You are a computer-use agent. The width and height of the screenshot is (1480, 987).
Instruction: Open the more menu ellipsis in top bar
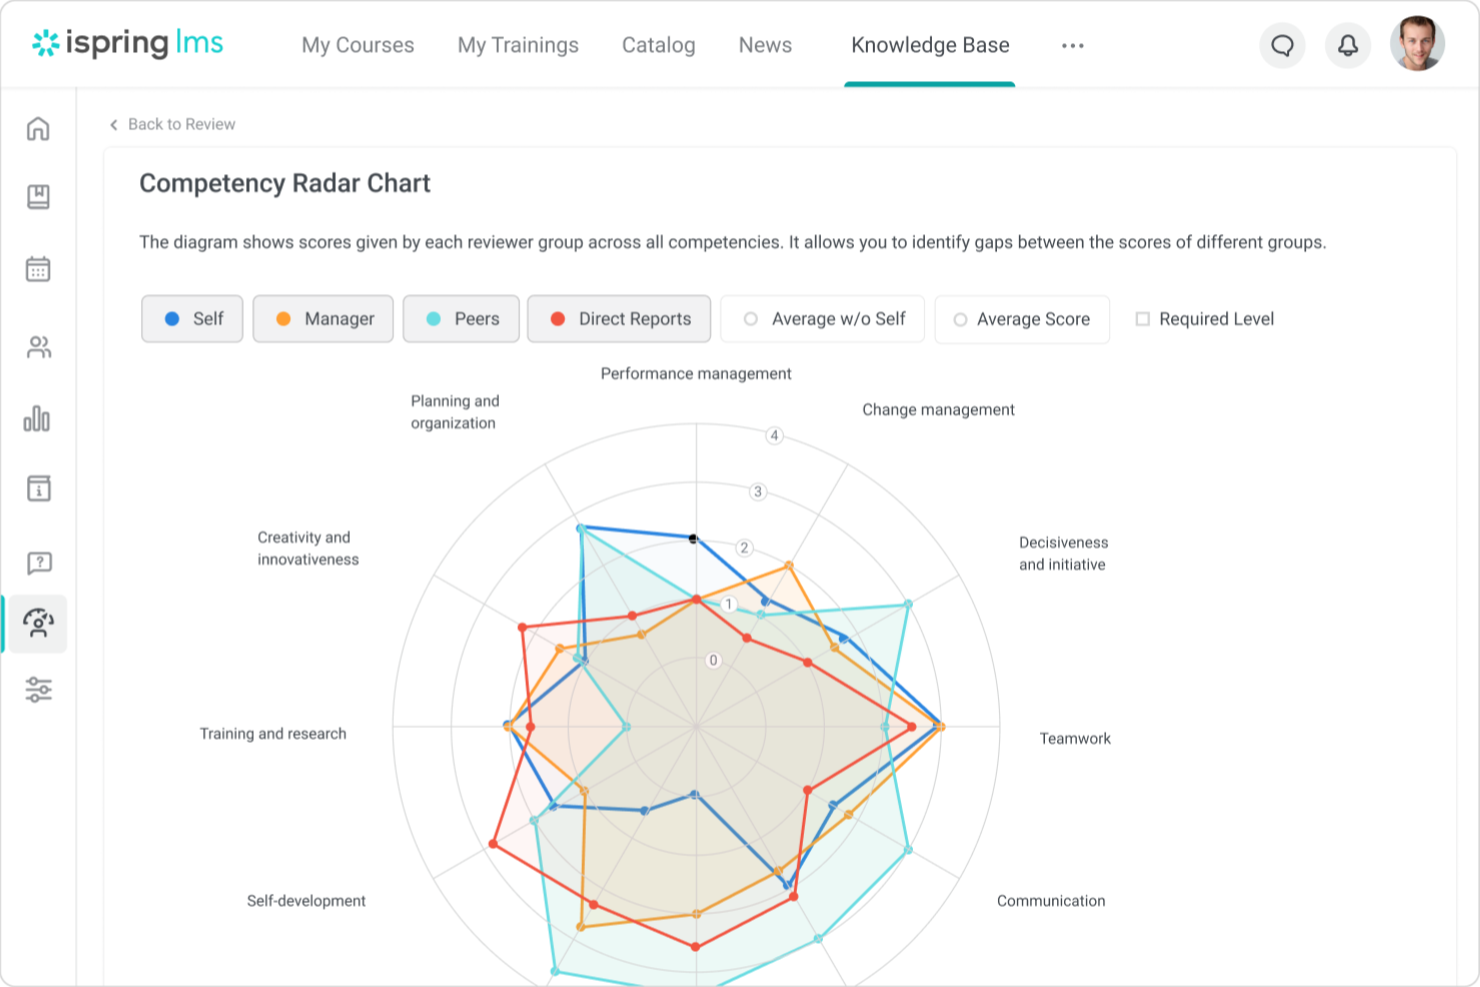pos(1072,45)
